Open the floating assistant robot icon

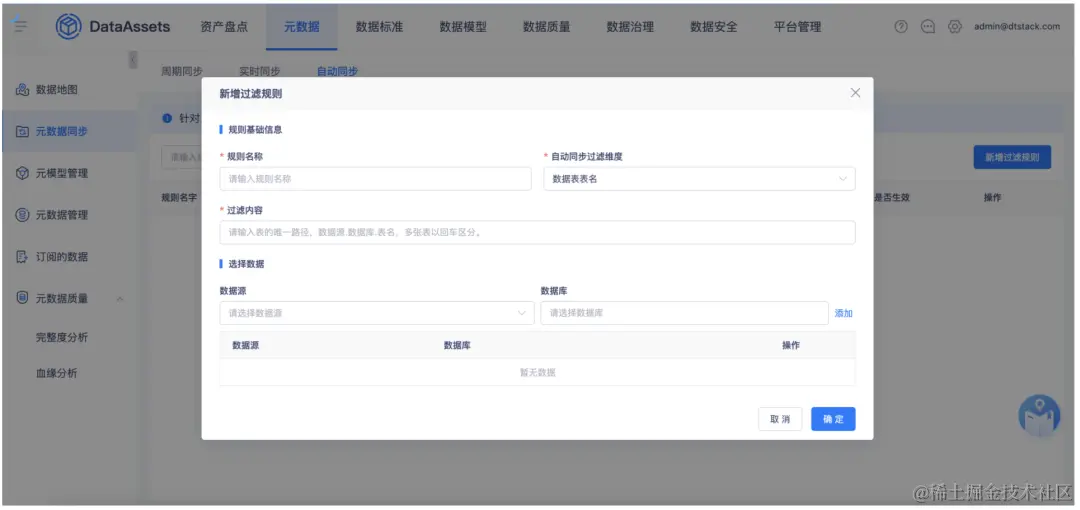point(1039,416)
